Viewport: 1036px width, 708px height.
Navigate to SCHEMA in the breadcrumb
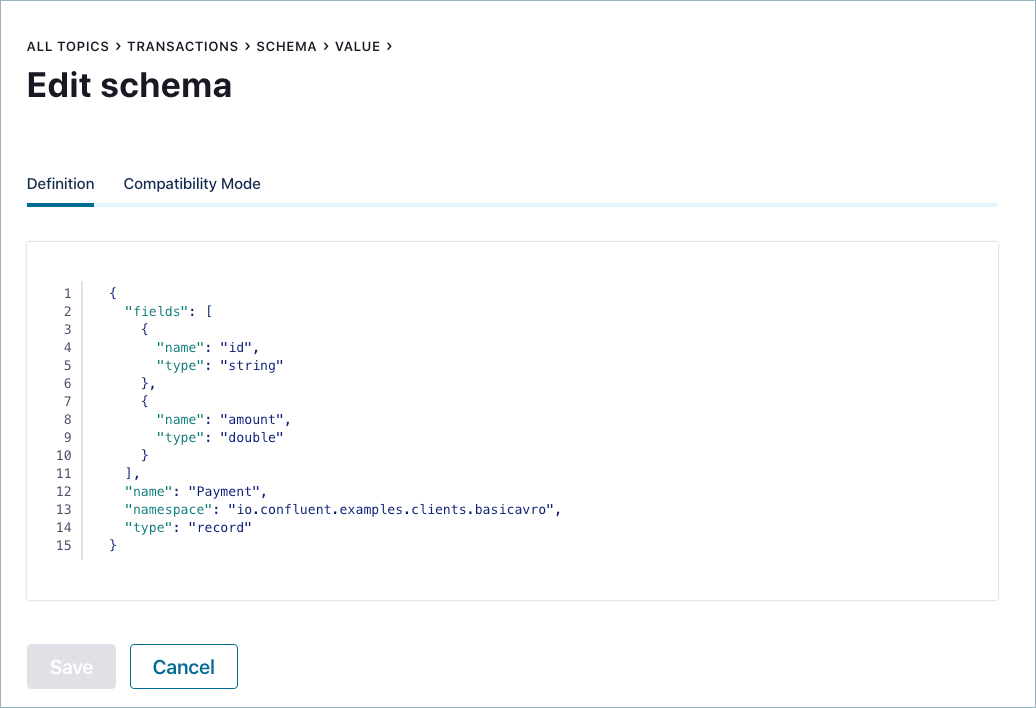pos(286,47)
